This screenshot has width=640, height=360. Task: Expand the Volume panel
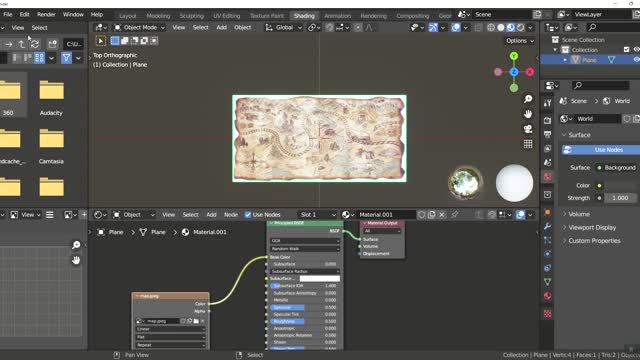click(578, 214)
